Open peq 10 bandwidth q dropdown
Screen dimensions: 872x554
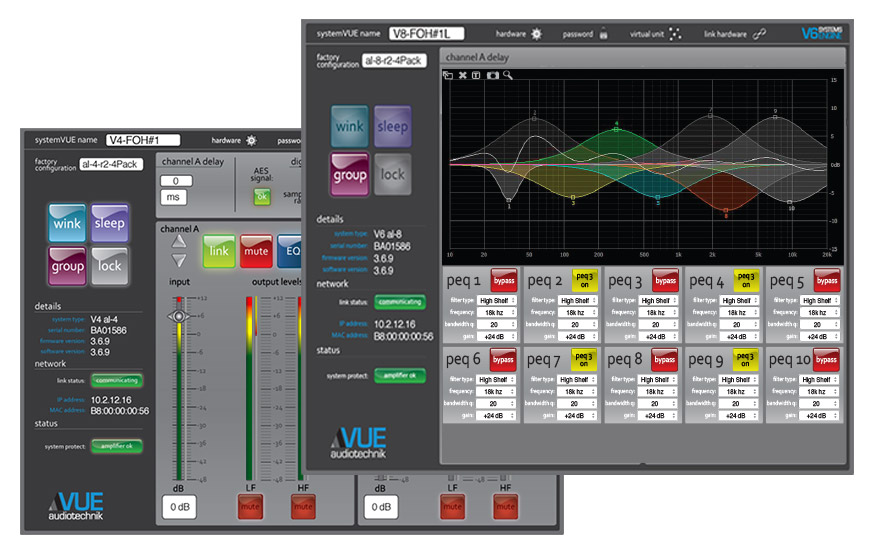tap(819, 404)
